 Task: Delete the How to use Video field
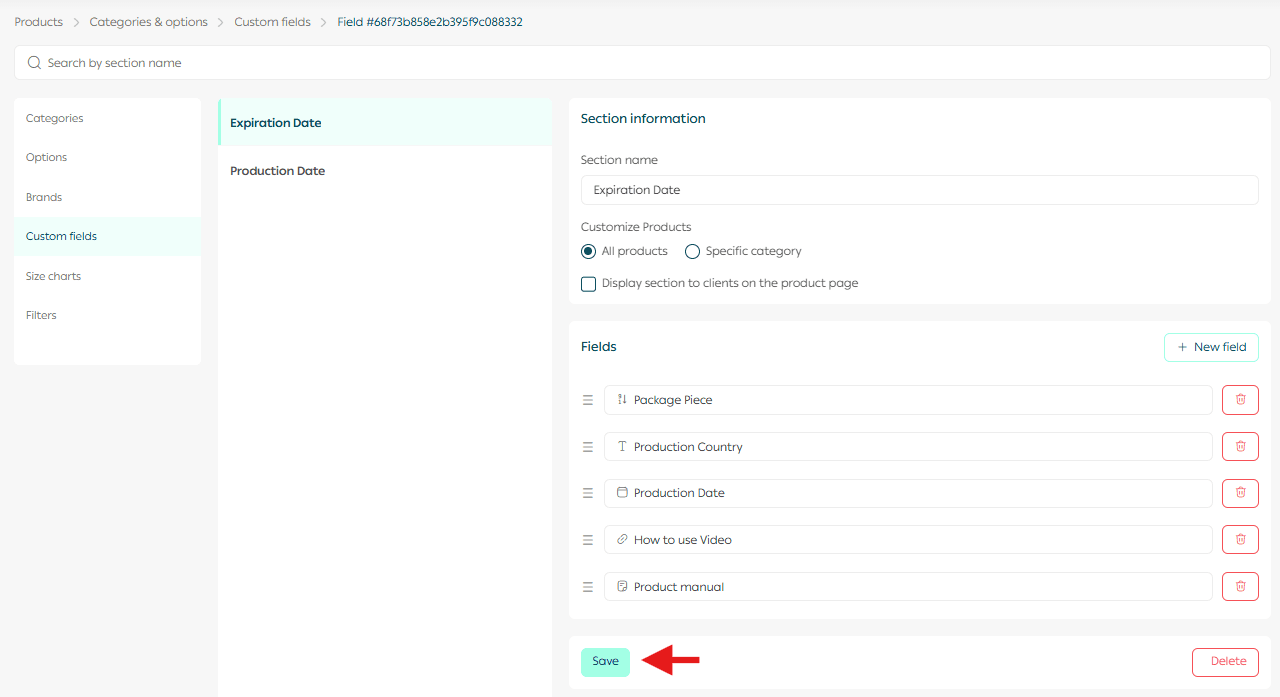(x=1240, y=540)
